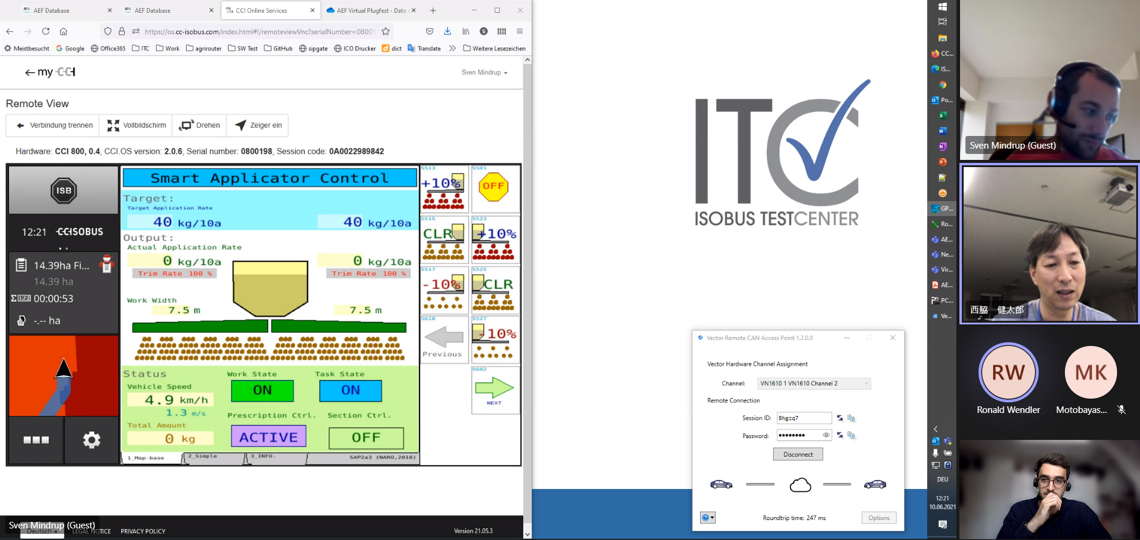Tap the CLR softkey S515
The height and width of the screenshot is (540, 1140).
point(444,239)
